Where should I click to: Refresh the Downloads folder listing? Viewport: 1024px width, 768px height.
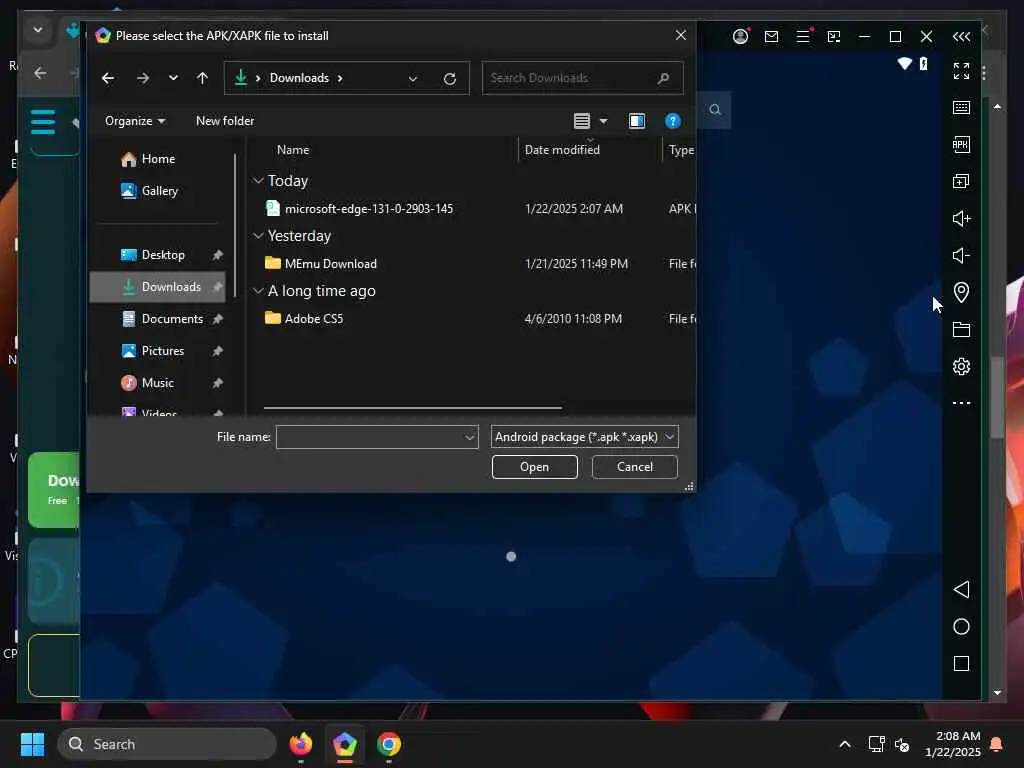(449, 78)
